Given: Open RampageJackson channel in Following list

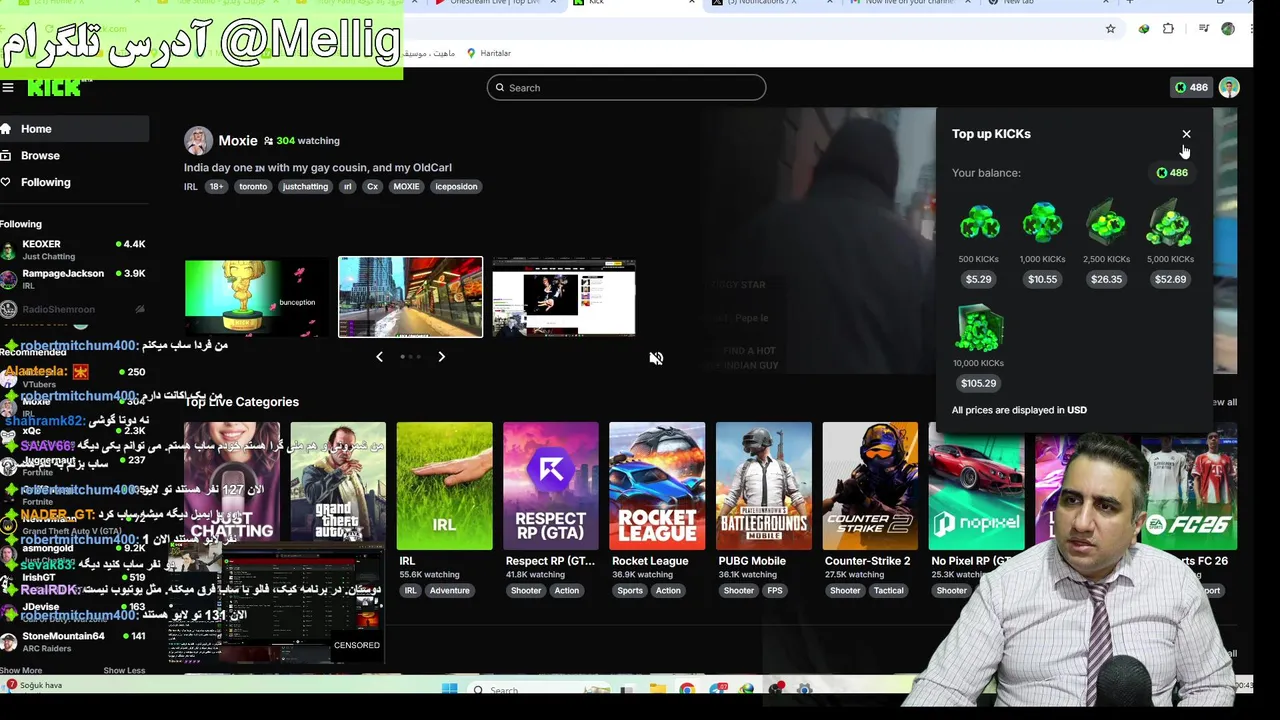Looking at the screenshot, I should click(74, 279).
